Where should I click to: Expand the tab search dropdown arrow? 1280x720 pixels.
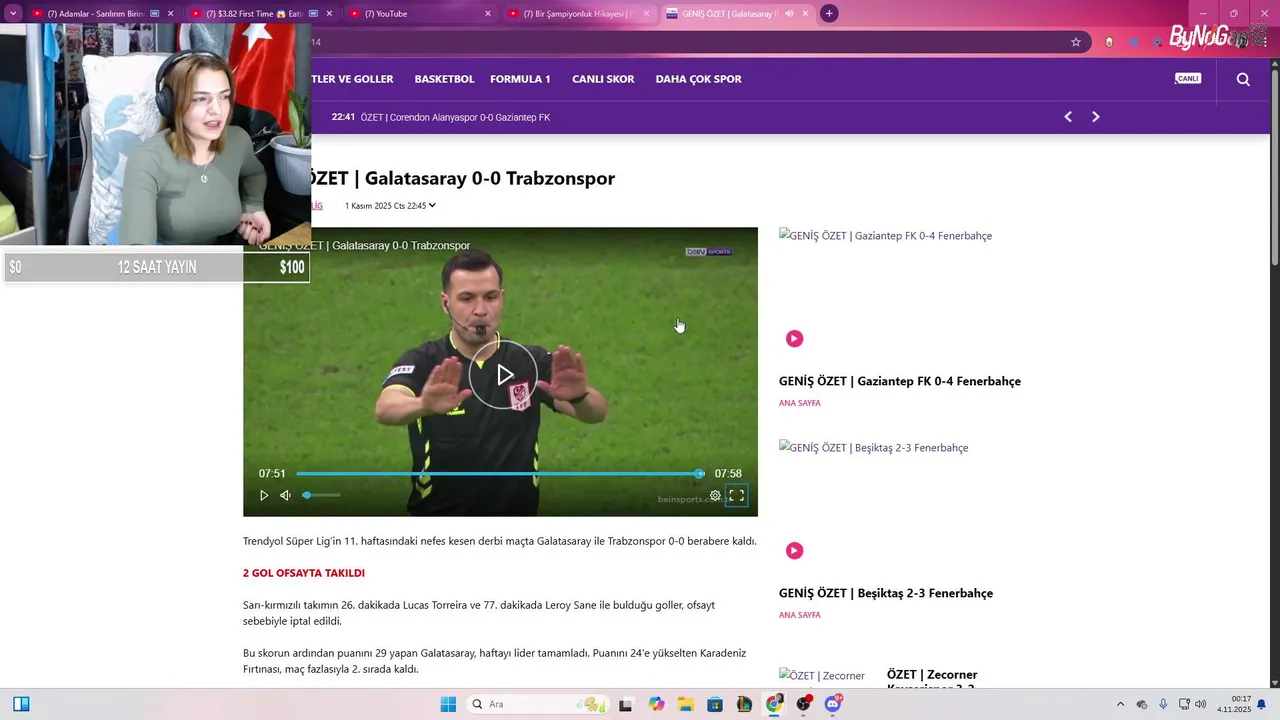pos(13,14)
